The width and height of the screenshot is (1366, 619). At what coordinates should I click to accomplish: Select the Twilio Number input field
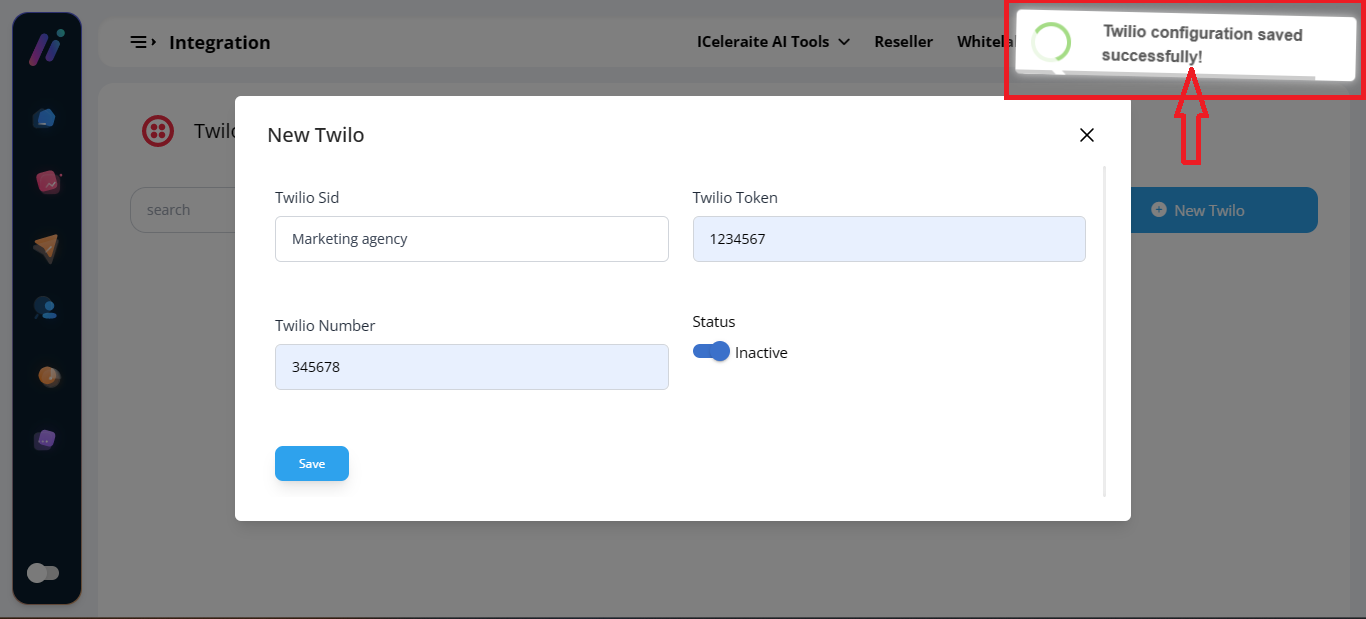click(471, 367)
